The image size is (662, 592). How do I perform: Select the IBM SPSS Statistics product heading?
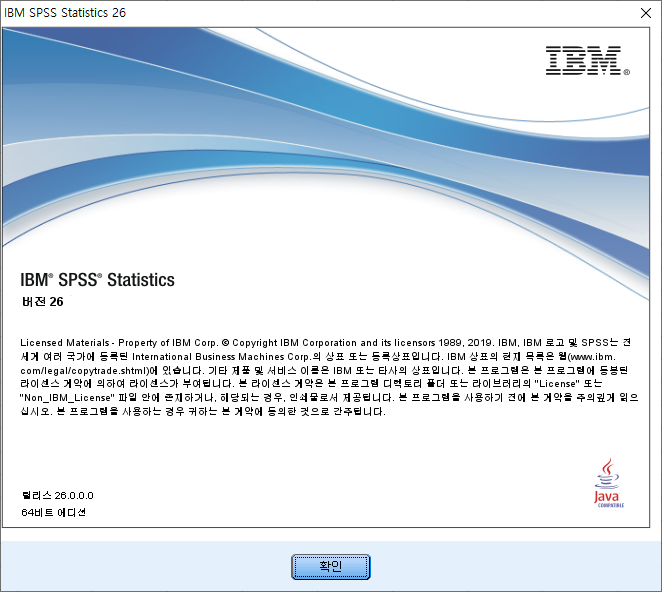[98, 280]
